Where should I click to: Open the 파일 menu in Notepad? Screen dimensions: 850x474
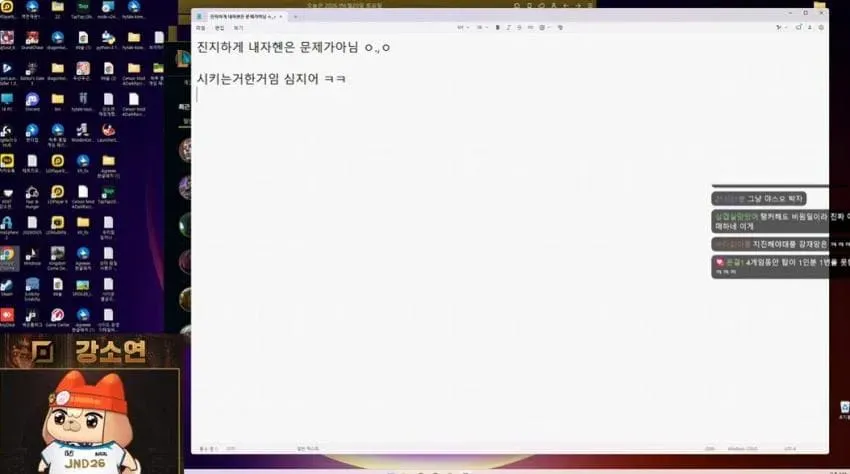[201, 28]
